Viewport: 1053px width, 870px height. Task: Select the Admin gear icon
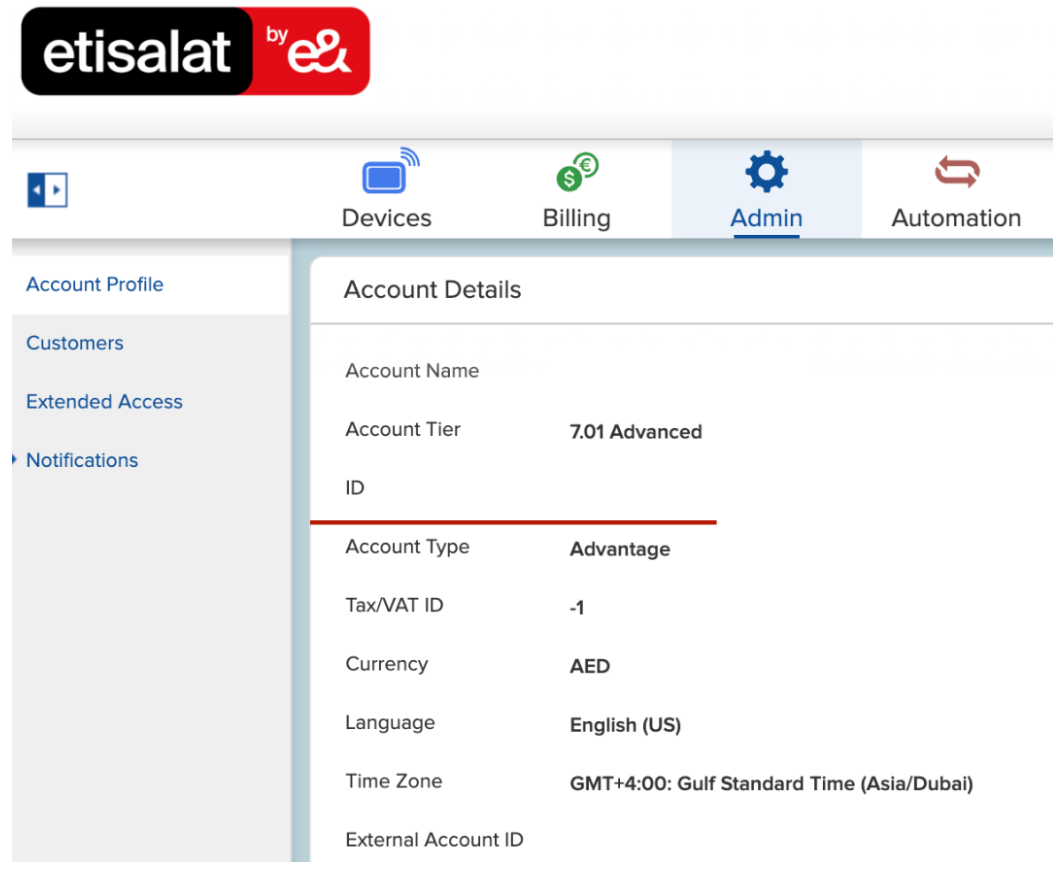766,173
